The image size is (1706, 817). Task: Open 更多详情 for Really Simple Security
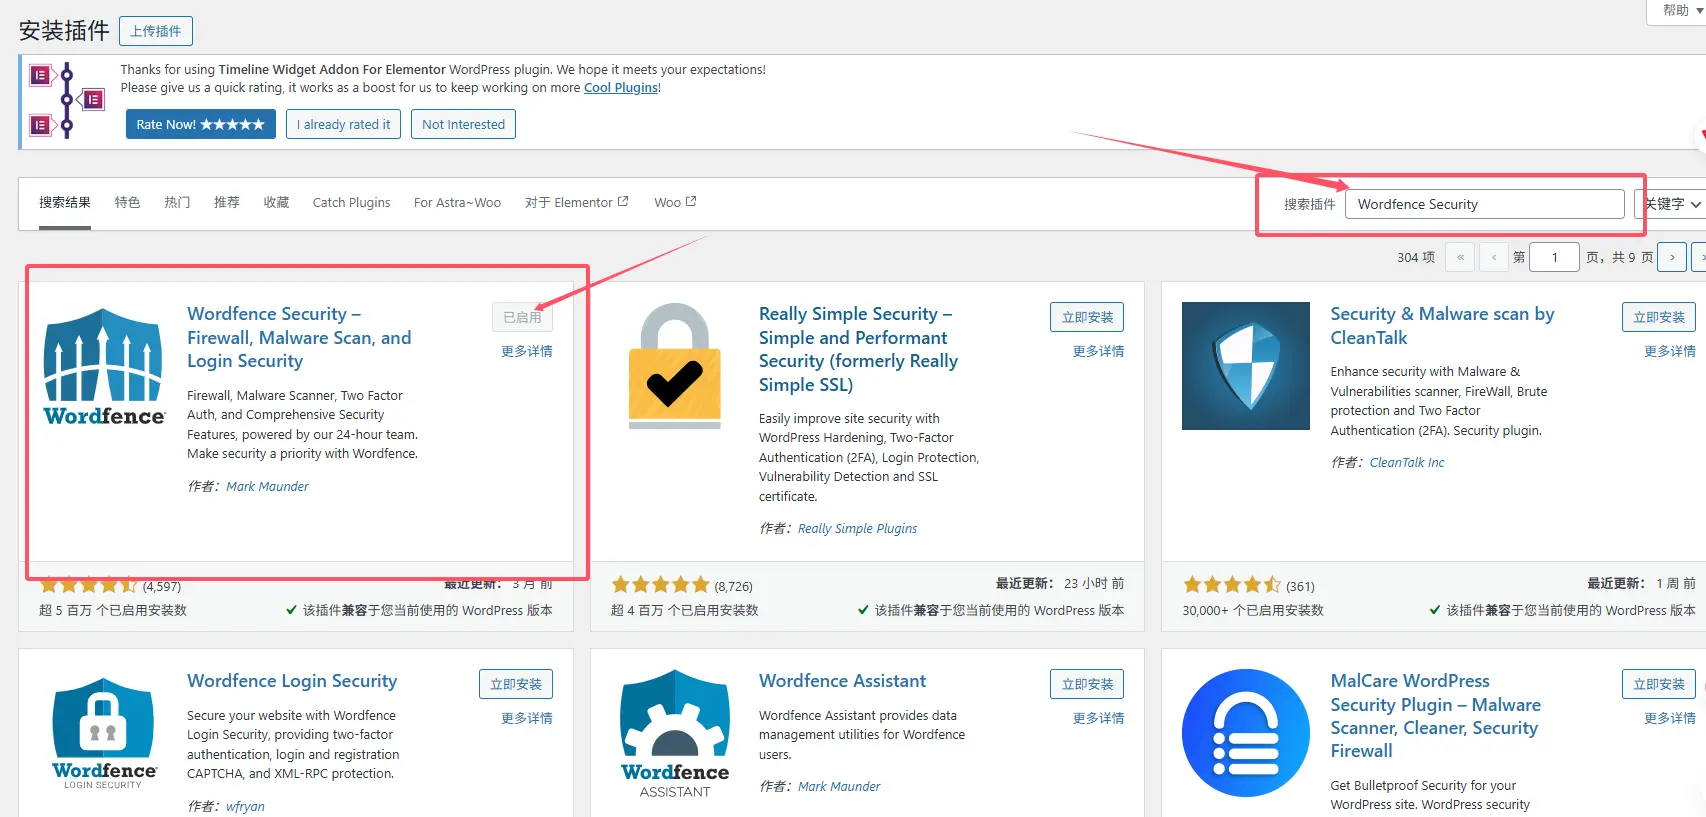[x=1098, y=351]
